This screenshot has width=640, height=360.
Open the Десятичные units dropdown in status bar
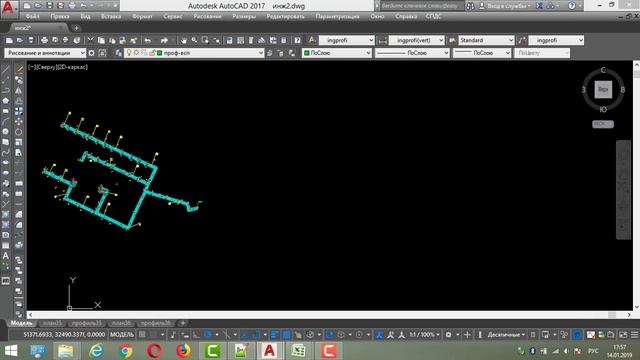tap(506, 335)
